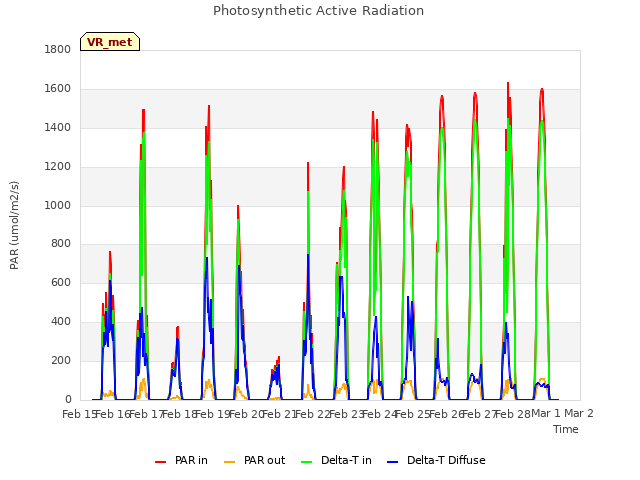The image size is (640, 480).
Task: Click the red PAR in legend swatch
Action: coord(160,461)
